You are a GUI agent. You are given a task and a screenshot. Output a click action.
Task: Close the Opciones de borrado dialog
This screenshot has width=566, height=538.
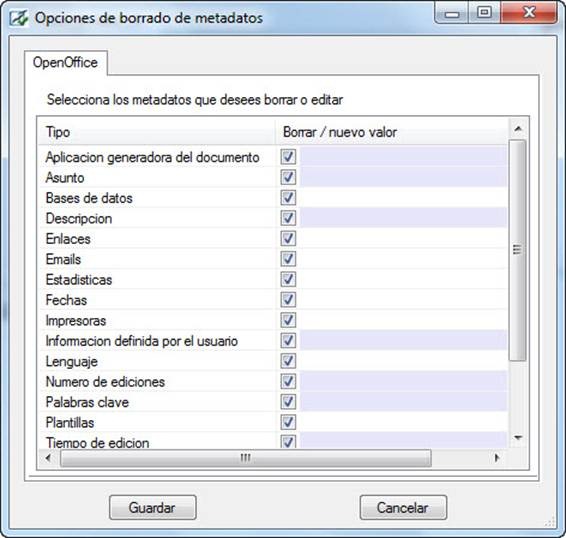(529, 12)
